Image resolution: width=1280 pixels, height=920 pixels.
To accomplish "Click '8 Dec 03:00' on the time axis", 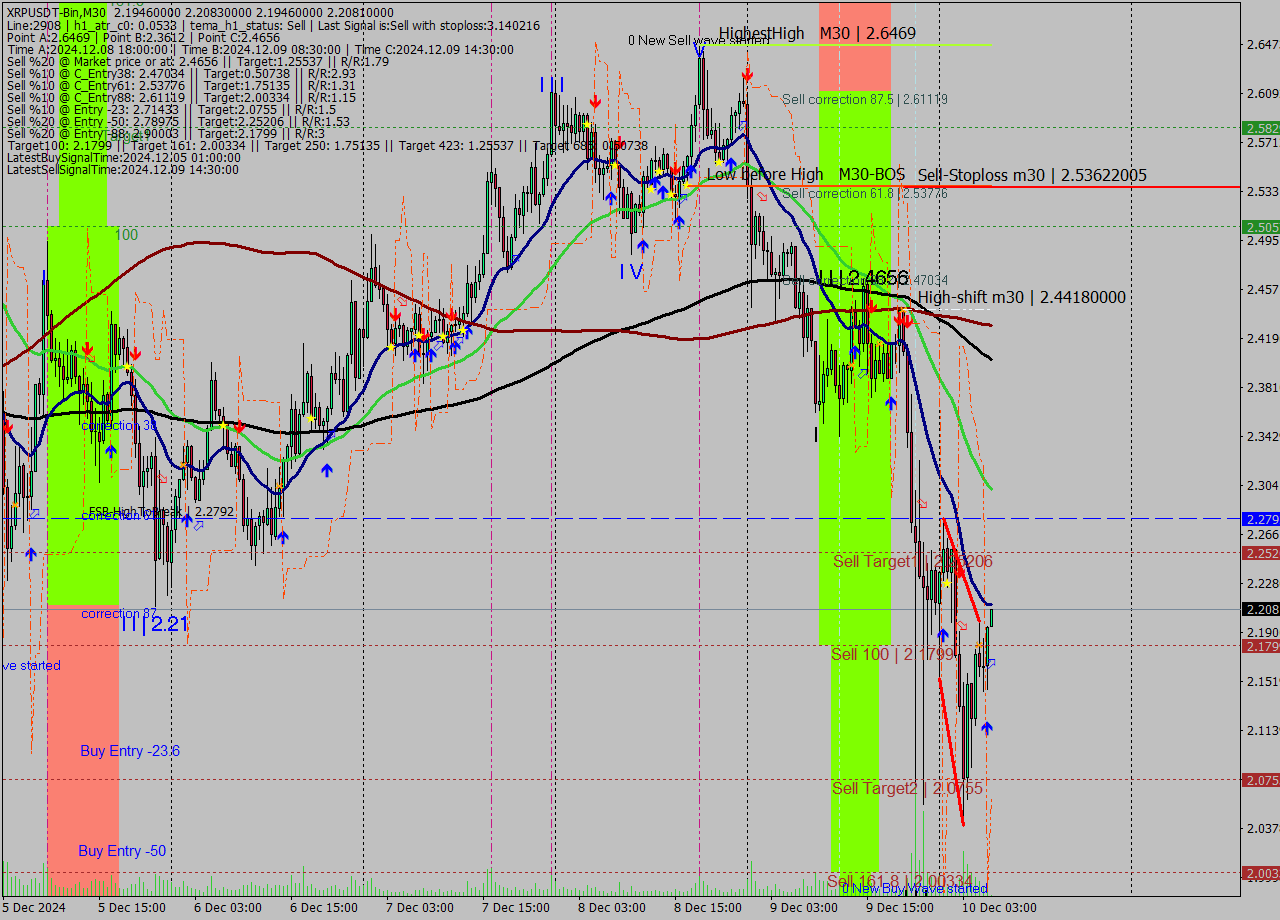I will click(612, 907).
